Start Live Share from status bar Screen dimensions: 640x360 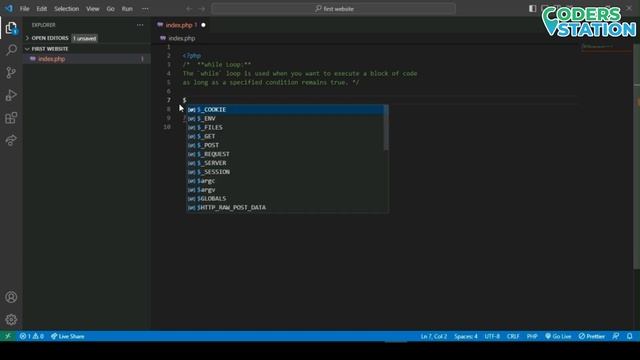tap(68, 336)
